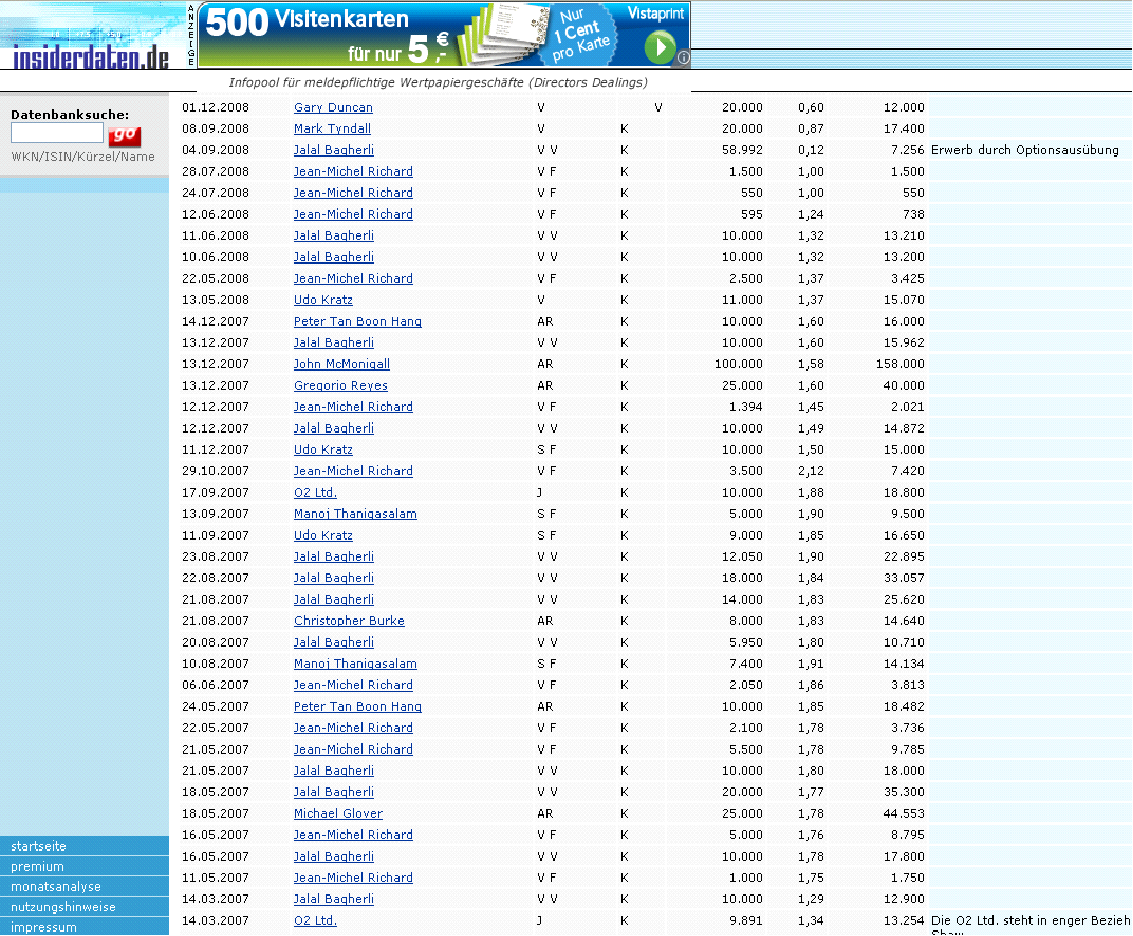Click remark 'Die O2 Ltd. steht in enger Bezieh'

point(1030,921)
